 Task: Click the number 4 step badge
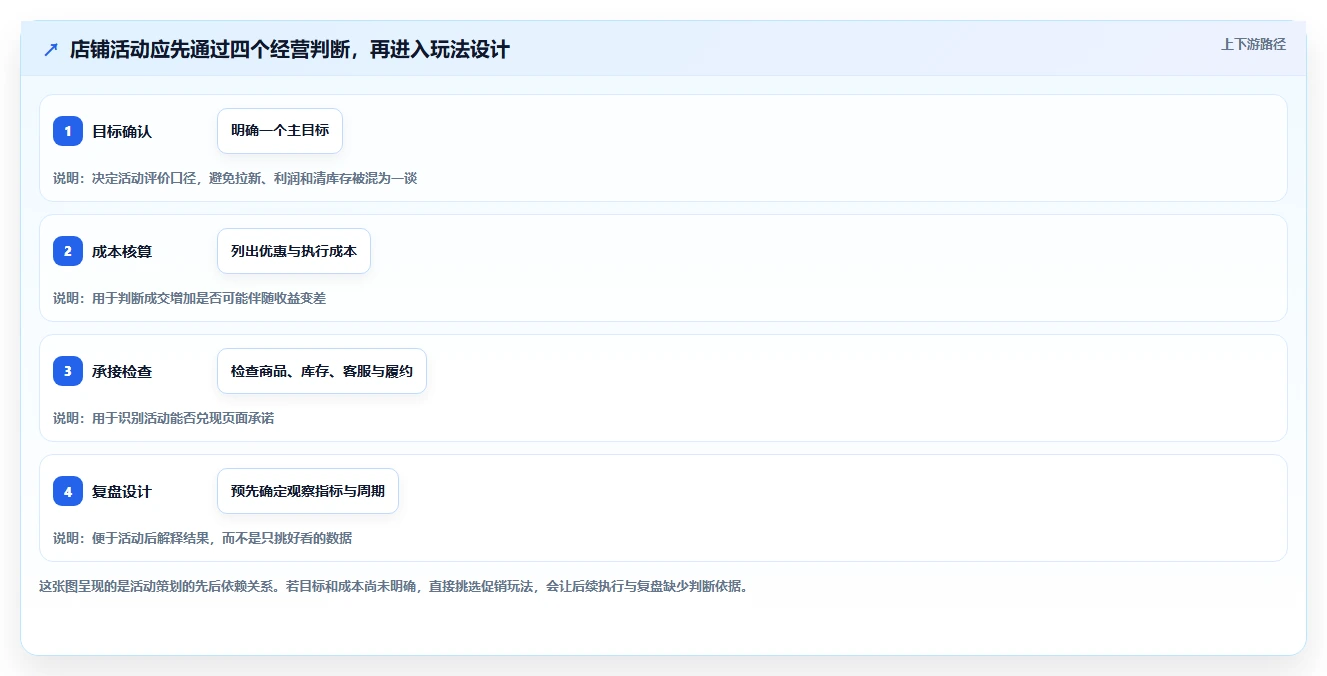tap(68, 491)
